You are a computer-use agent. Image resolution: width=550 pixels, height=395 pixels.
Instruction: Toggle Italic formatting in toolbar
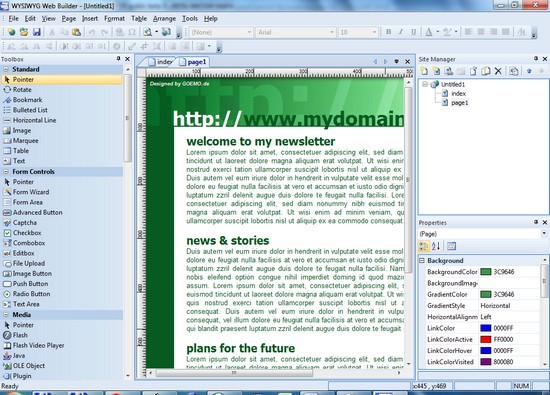tap(401, 32)
